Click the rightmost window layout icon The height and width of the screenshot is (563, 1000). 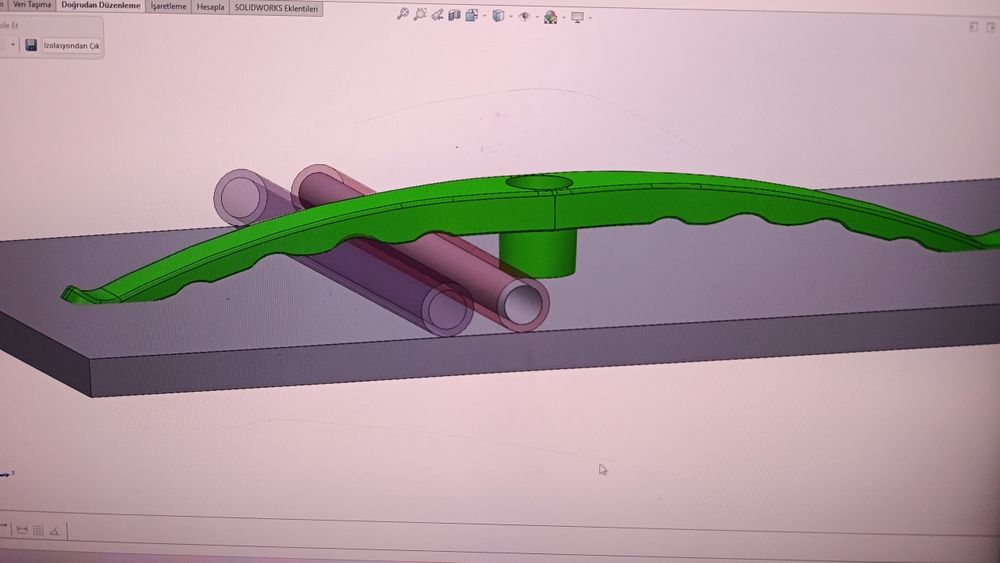(x=990, y=27)
